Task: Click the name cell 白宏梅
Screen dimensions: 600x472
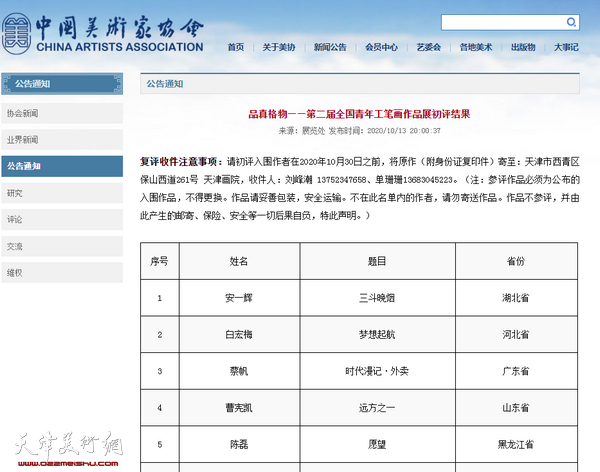Action: click(x=239, y=335)
